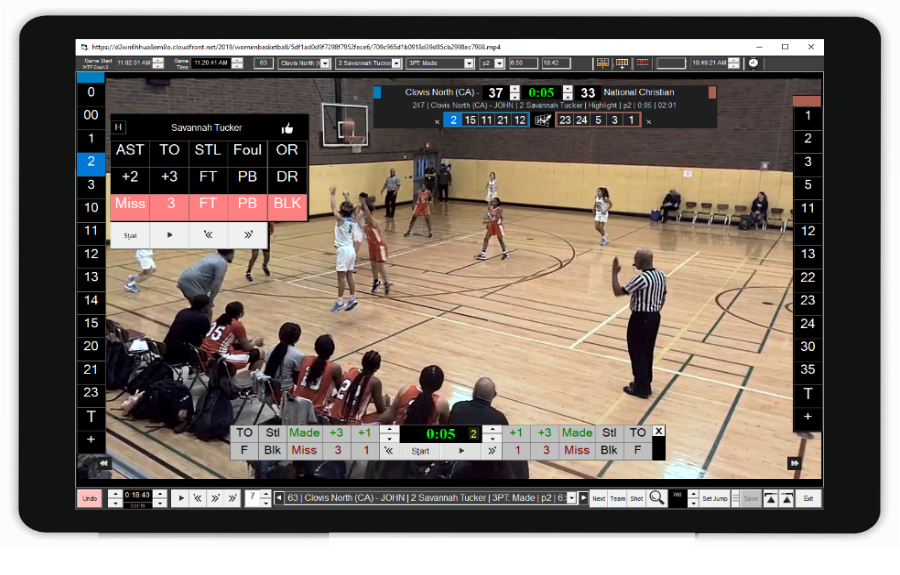Viewport: 900px width, 575px height.
Task: Adjust the Game Start time stepper
Action: (158, 63)
